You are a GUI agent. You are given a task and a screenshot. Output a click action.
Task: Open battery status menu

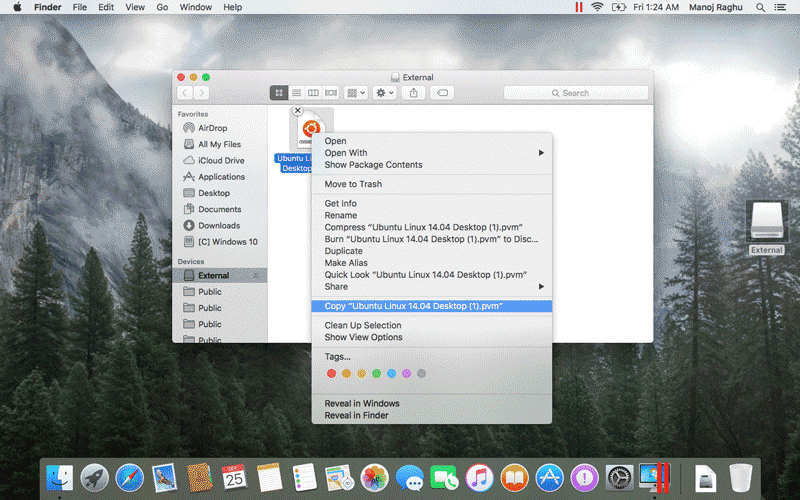click(x=618, y=7)
